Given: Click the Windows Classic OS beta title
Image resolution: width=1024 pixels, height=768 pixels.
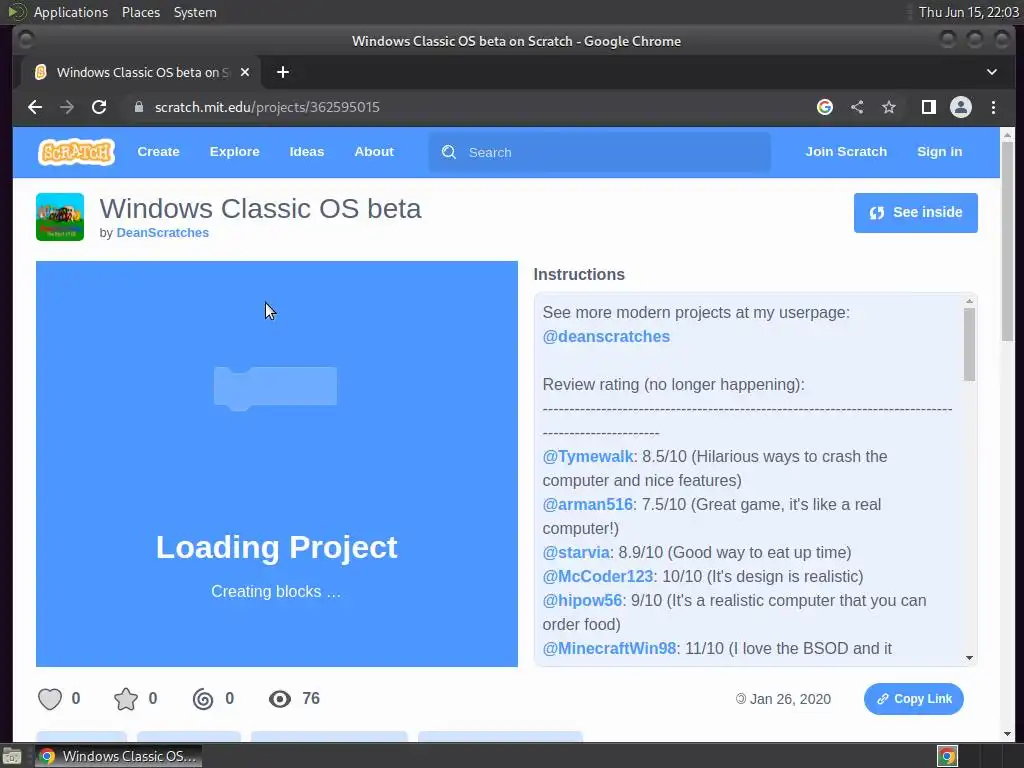Looking at the screenshot, I should point(260,208).
